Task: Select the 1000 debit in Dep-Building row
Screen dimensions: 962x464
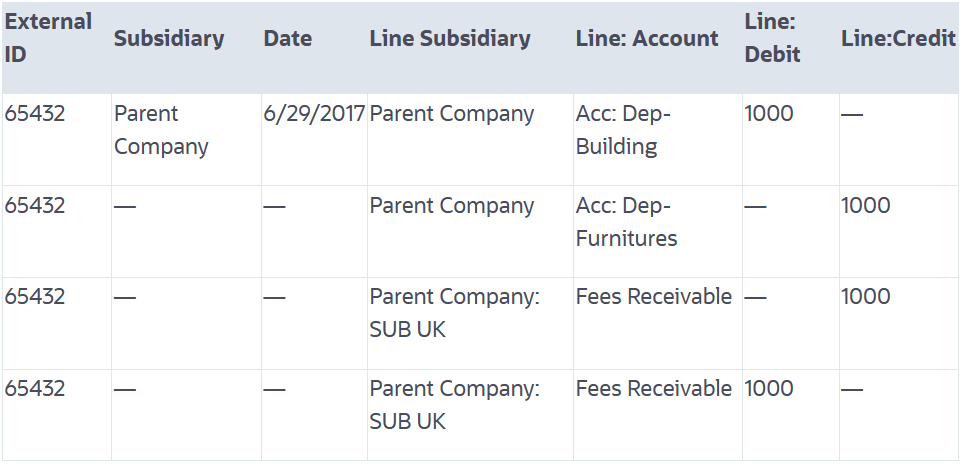Action: [769, 114]
